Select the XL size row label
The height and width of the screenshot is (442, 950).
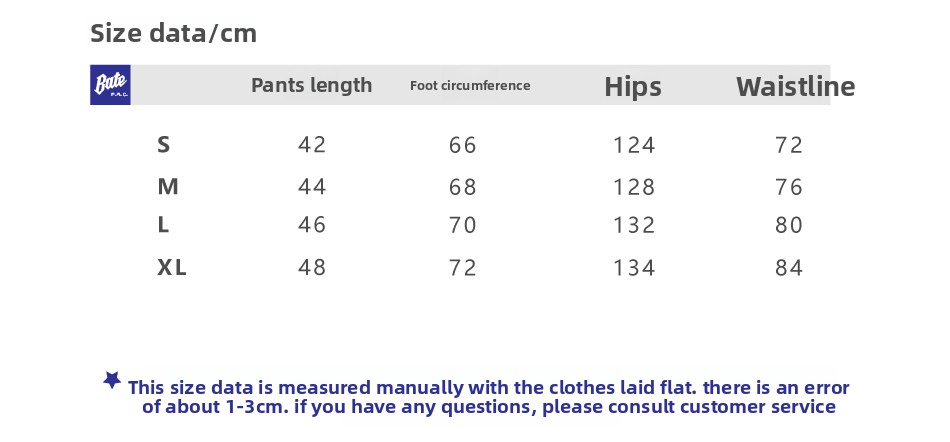[x=172, y=268]
